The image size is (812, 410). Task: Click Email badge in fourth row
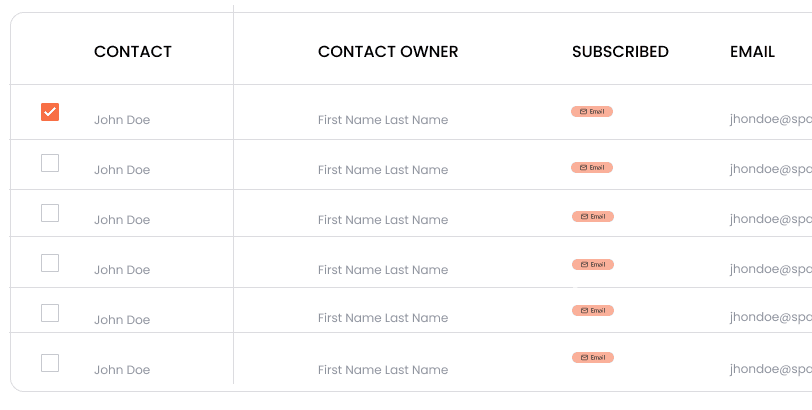click(x=593, y=265)
